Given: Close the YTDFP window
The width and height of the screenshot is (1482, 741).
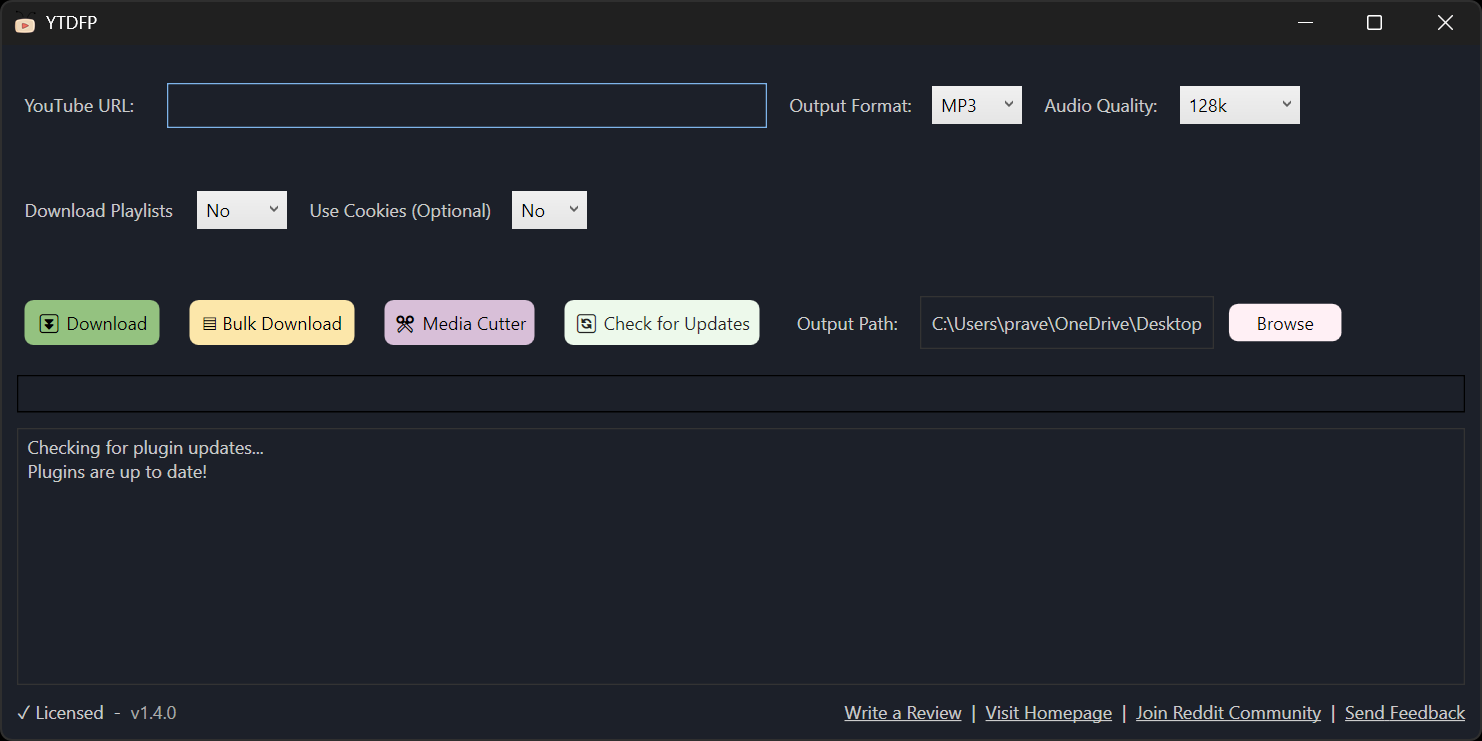Looking at the screenshot, I should tap(1445, 22).
